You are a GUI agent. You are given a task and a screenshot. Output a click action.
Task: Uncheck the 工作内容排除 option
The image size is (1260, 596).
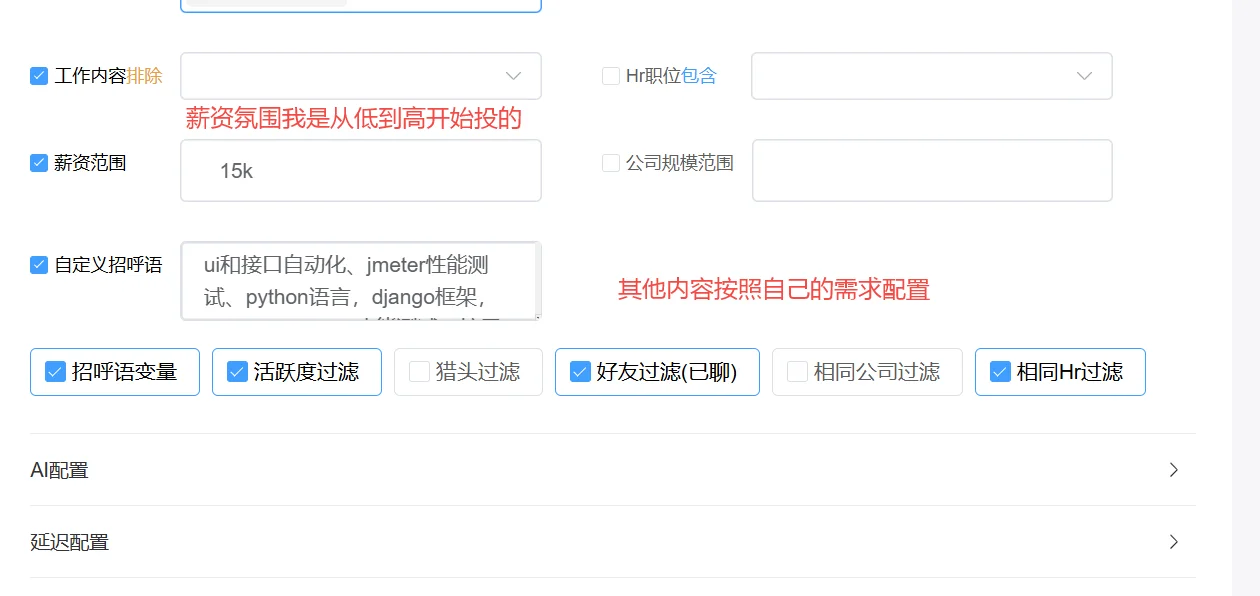pyautogui.click(x=39, y=75)
